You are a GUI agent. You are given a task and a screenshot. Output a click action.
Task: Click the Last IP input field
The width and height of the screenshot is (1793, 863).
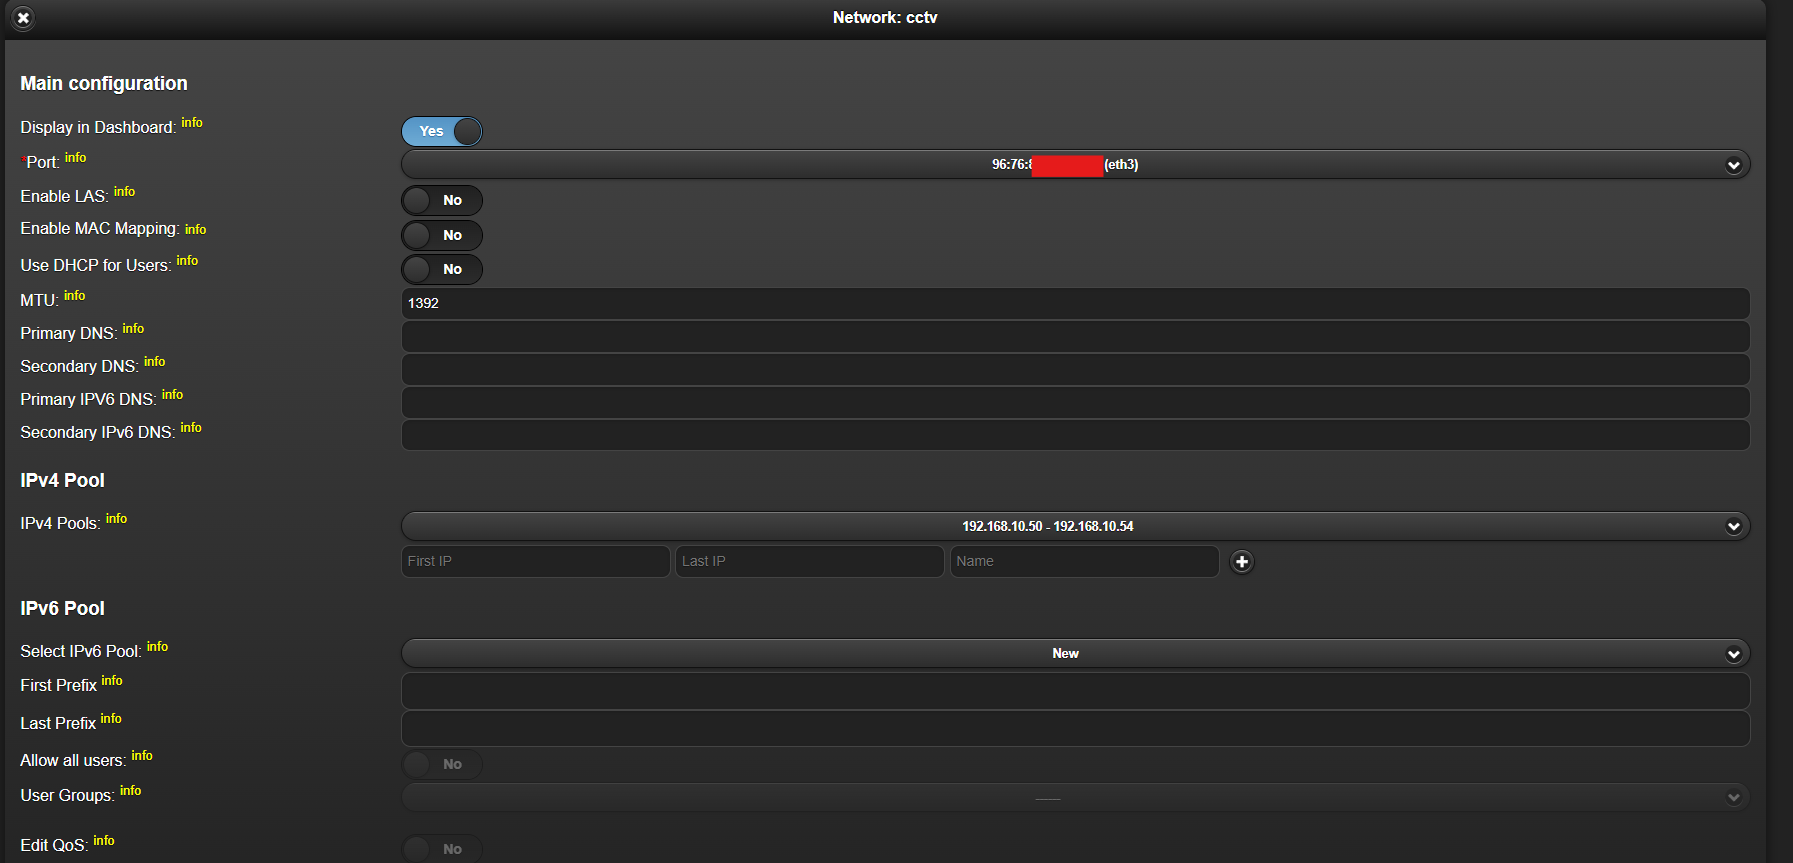point(809,562)
